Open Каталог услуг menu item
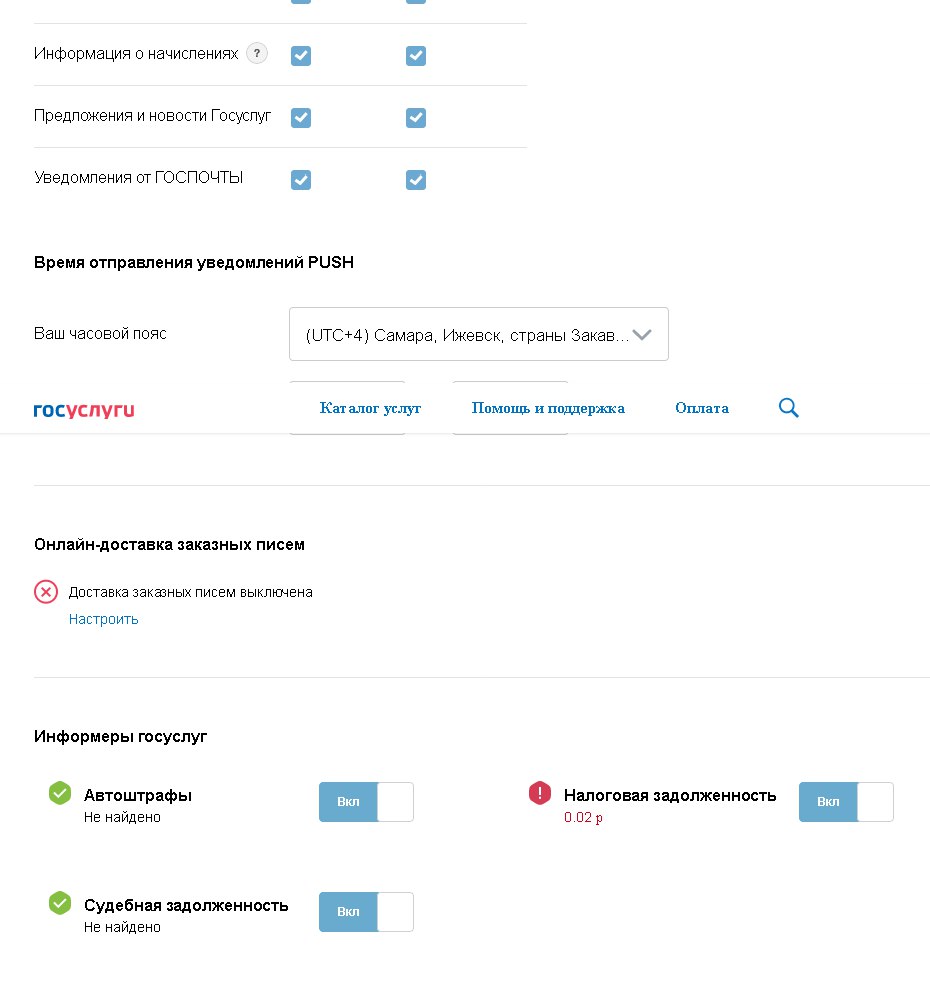 click(x=370, y=408)
